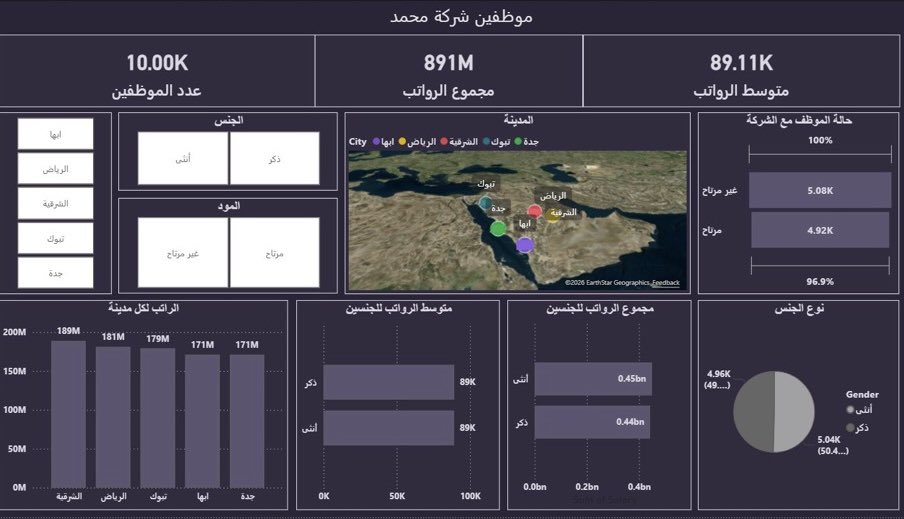Screen dimensions: 904x519
Task: Select the purple bubble on the map
Action: 524,245
